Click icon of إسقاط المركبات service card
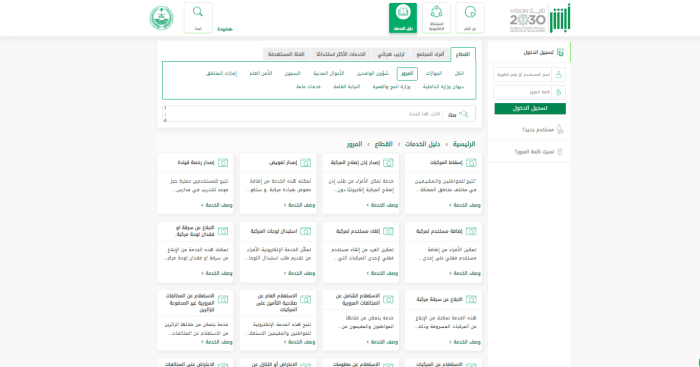The width and height of the screenshot is (700, 367). click(471, 163)
